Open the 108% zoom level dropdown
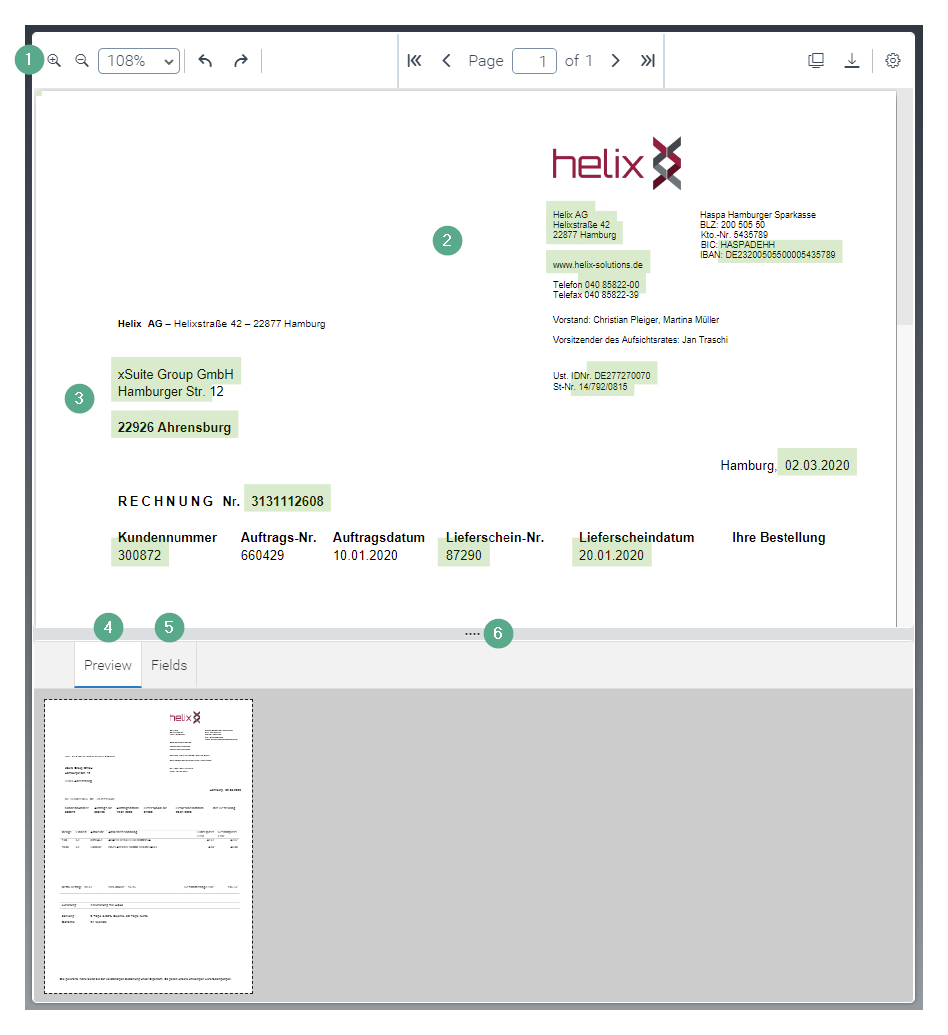The width and height of the screenshot is (948, 1035). [x=139, y=61]
